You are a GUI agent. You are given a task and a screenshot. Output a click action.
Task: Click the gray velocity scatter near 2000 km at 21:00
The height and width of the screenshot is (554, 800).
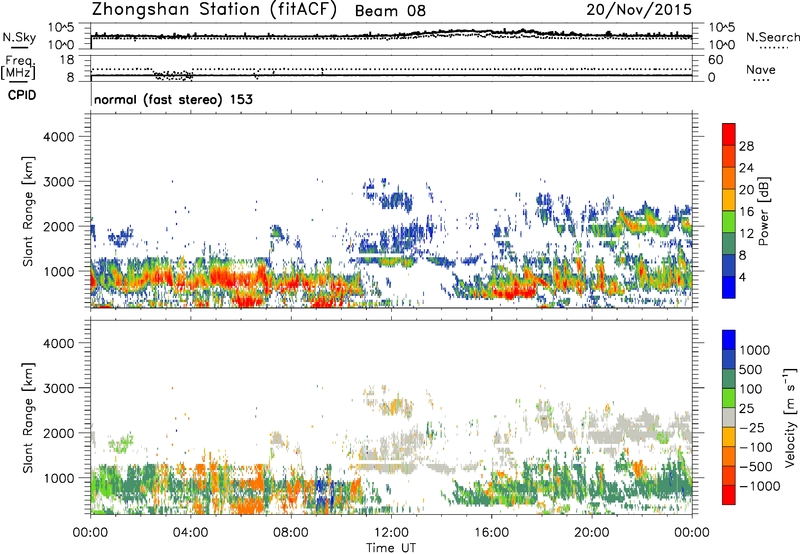pyautogui.click(x=620, y=433)
